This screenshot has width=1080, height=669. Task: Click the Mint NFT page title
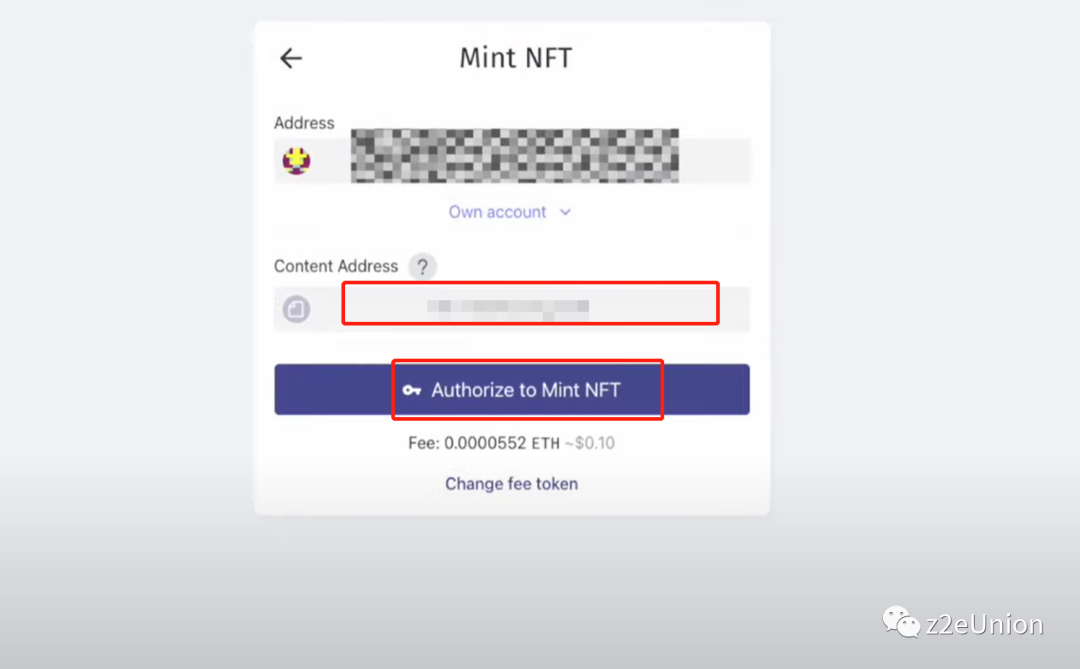tap(515, 58)
